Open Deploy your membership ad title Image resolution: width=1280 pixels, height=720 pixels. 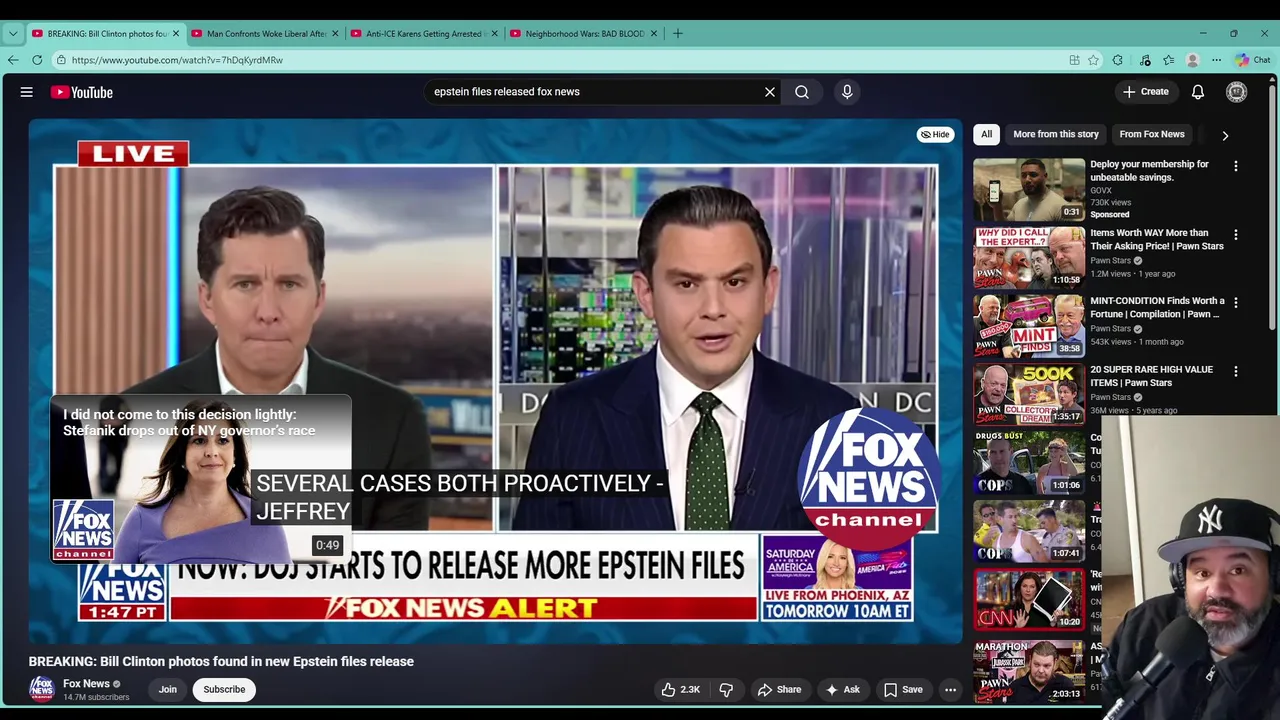(1149, 170)
